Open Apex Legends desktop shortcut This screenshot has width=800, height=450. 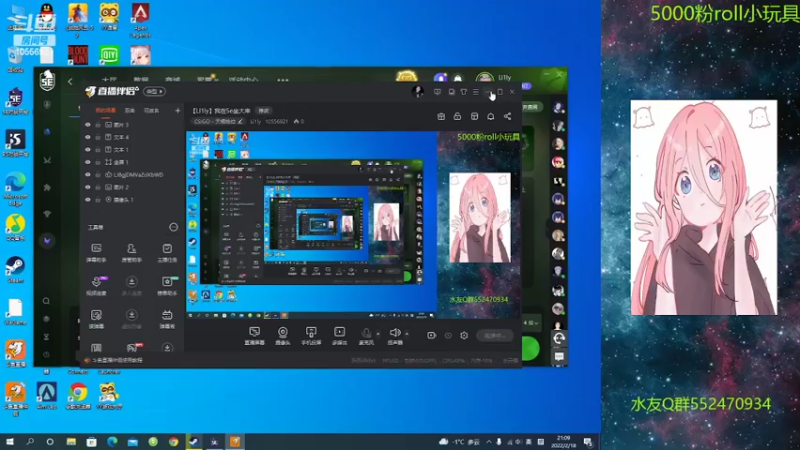pos(140,19)
